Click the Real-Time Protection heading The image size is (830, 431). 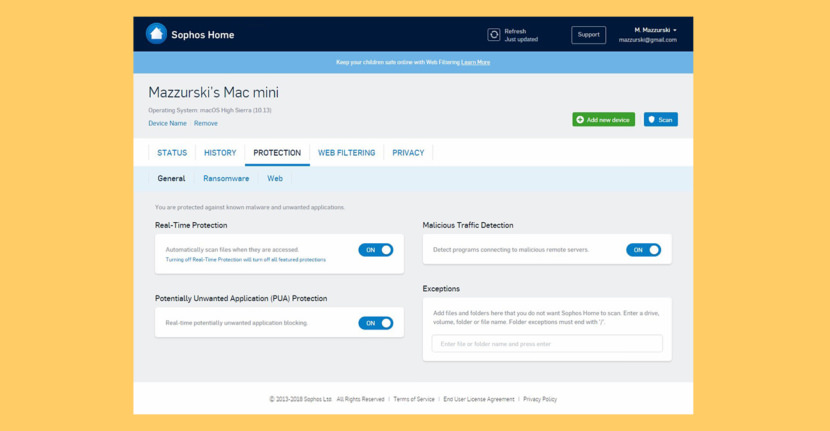(x=191, y=225)
